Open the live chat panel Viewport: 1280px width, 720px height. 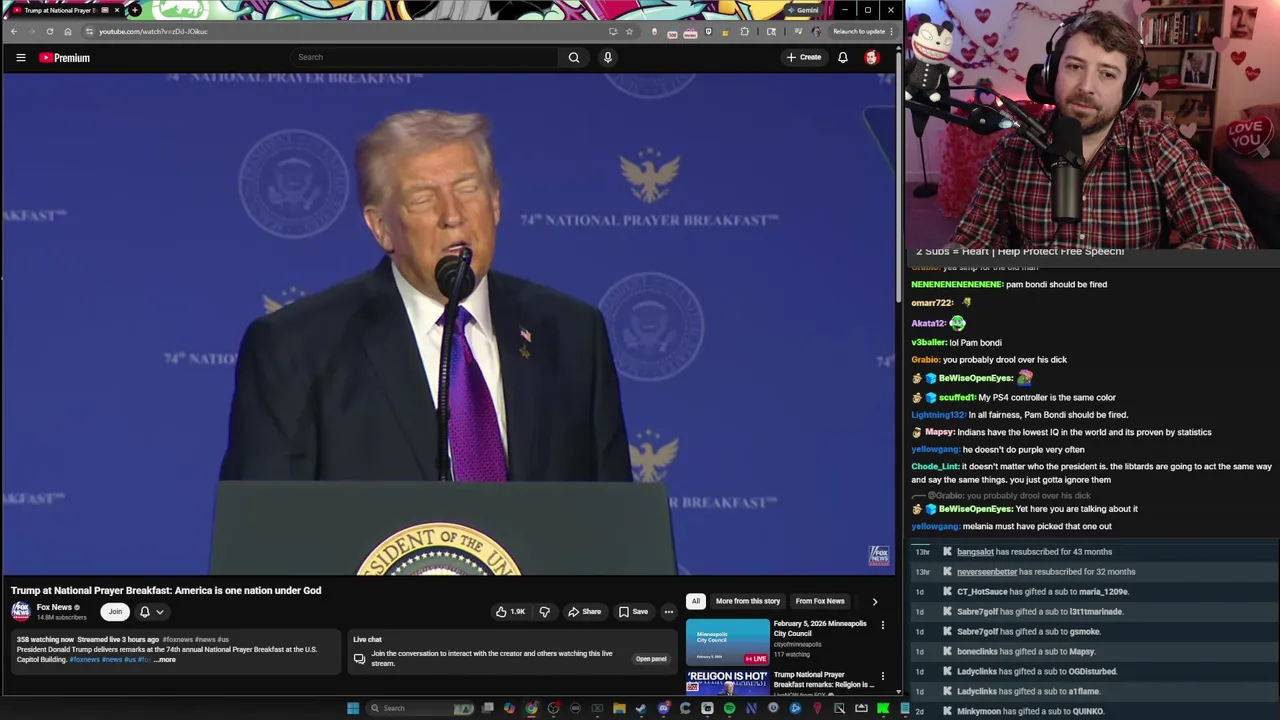click(651, 659)
